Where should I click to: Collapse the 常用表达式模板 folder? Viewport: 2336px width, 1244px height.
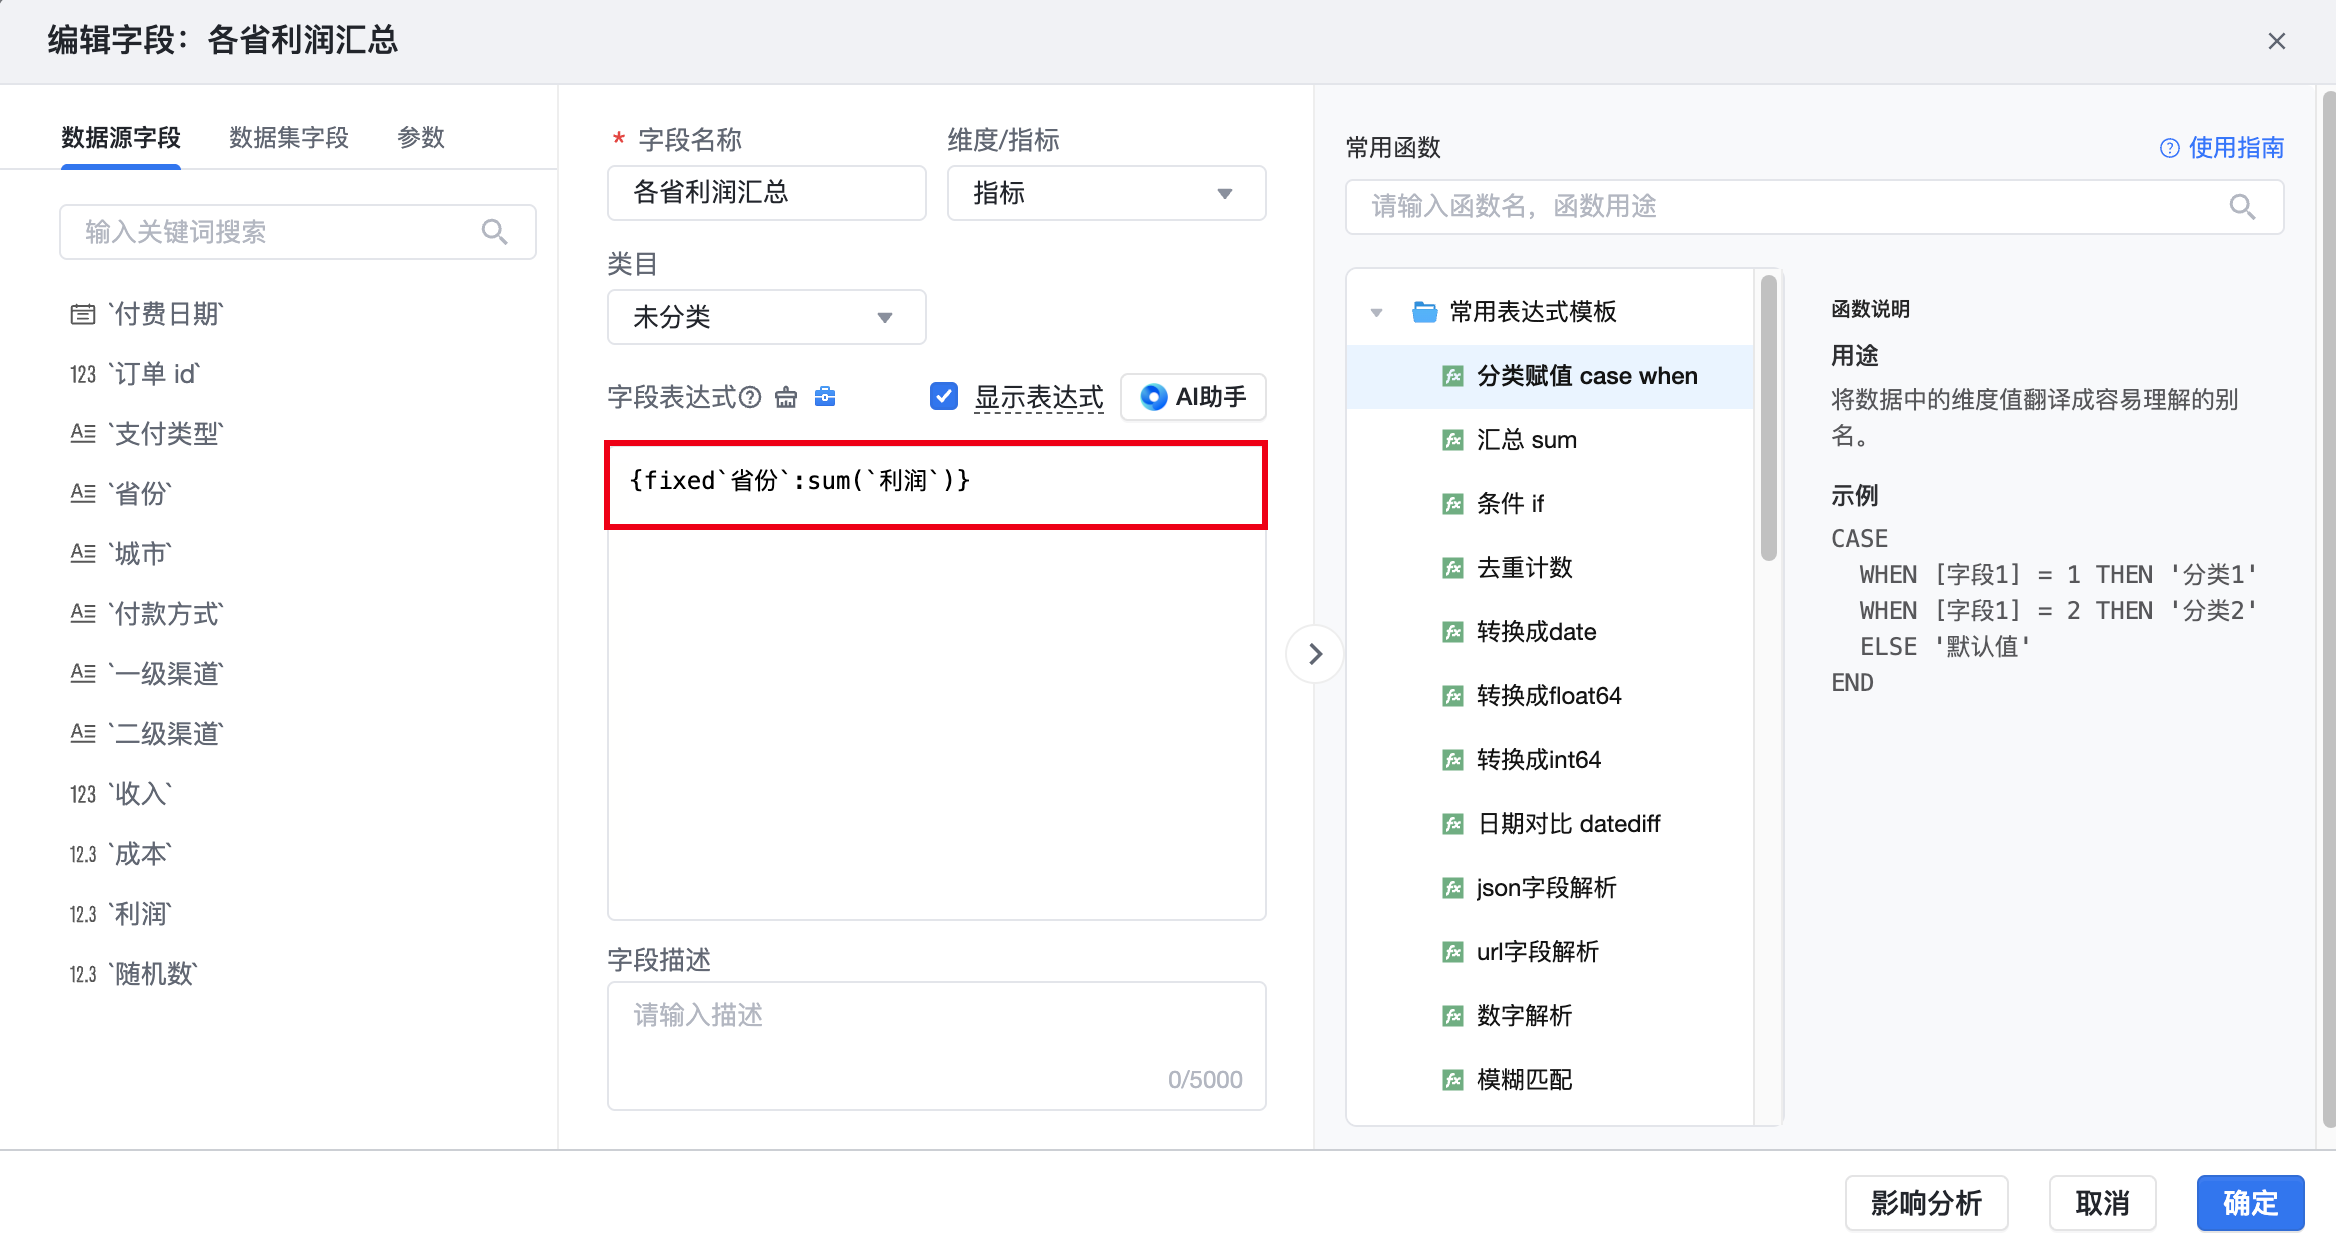(1377, 313)
